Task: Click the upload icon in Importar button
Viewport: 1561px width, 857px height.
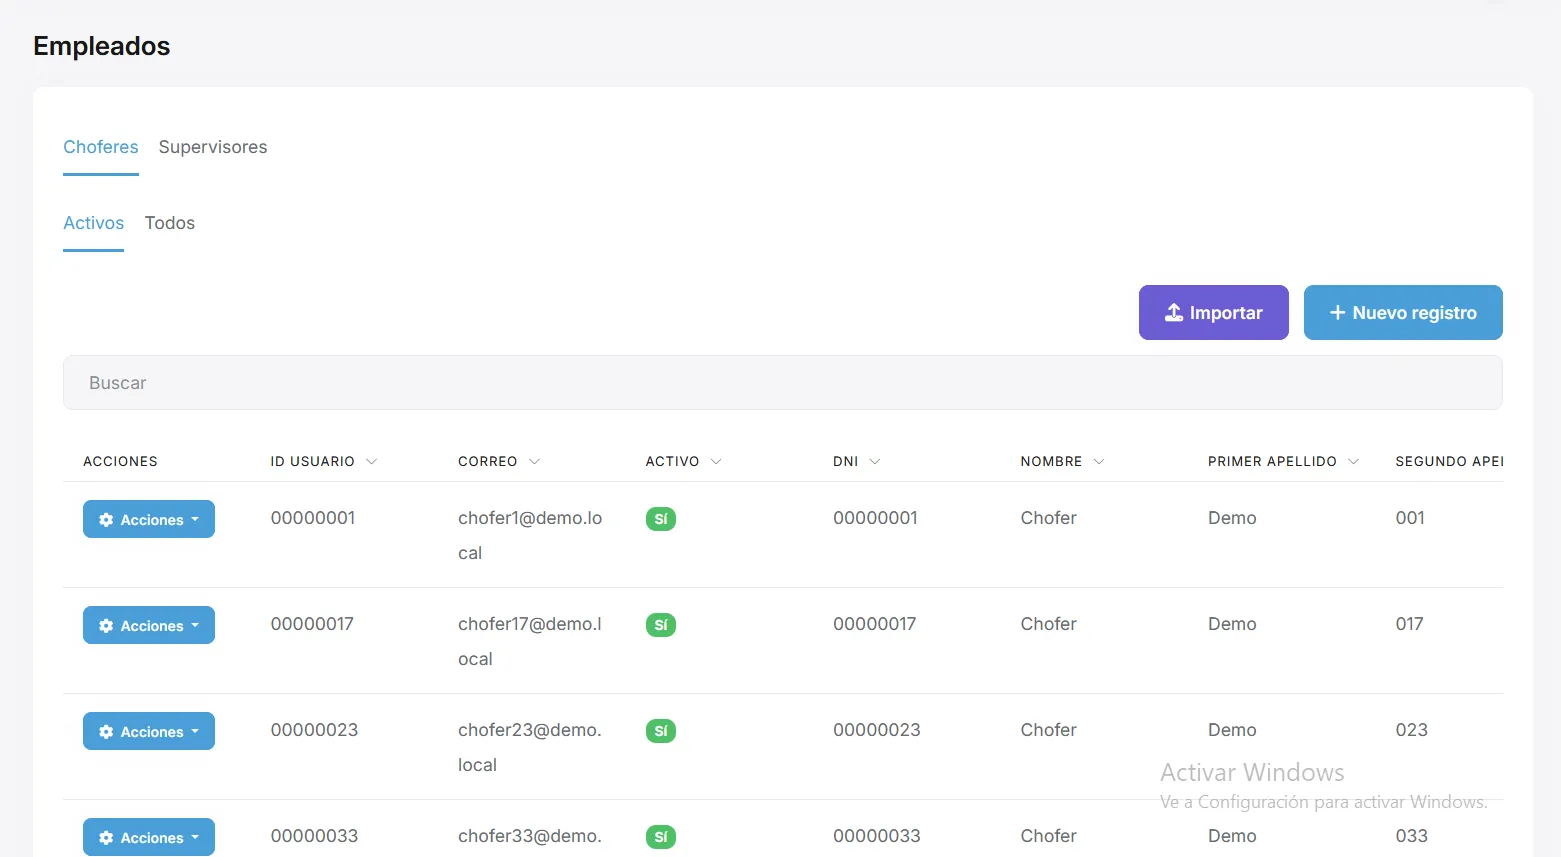Action: pos(1174,313)
